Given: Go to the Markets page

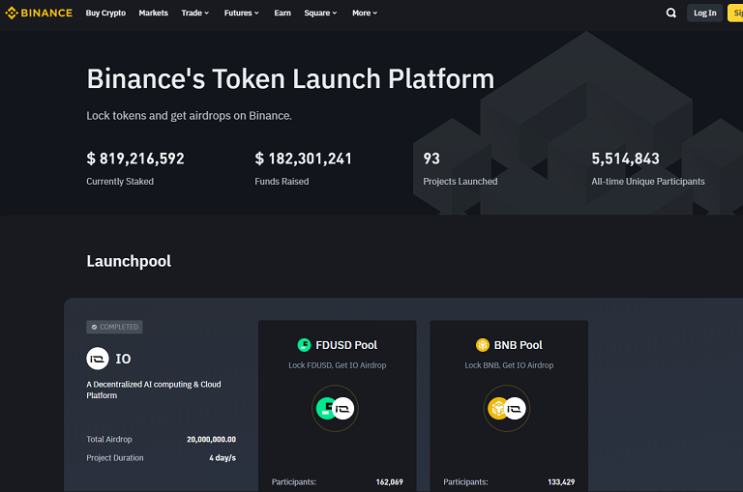Looking at the screenshot, I should point(153,13).
